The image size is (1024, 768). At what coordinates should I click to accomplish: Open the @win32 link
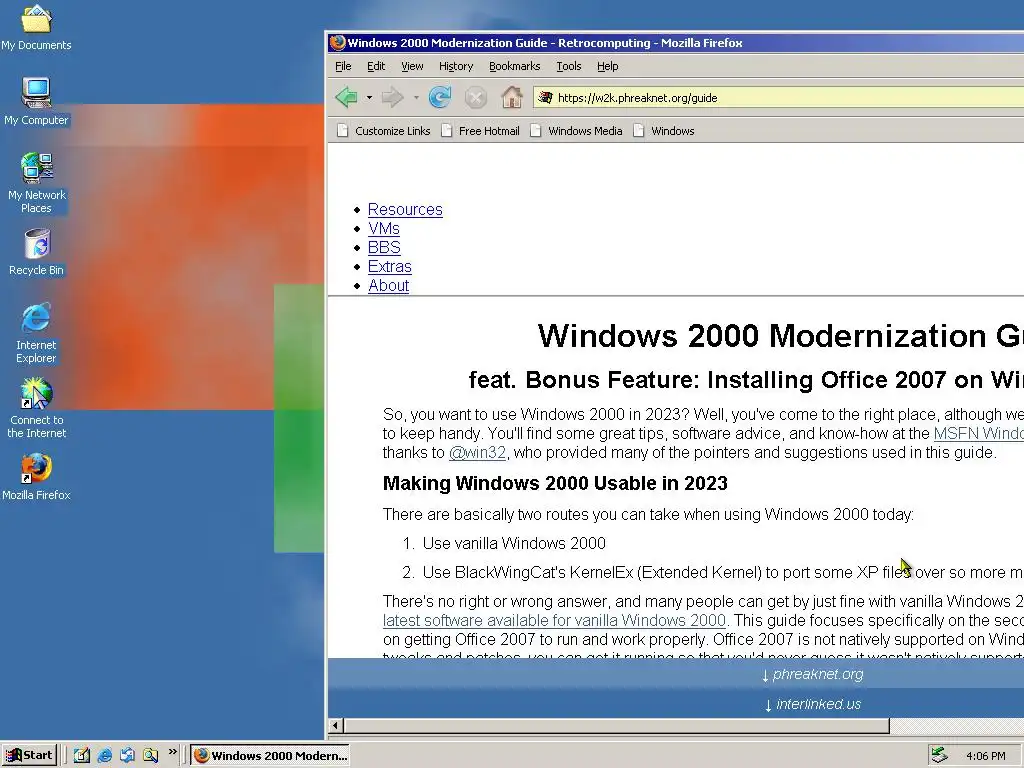click(x=477, y=452)
